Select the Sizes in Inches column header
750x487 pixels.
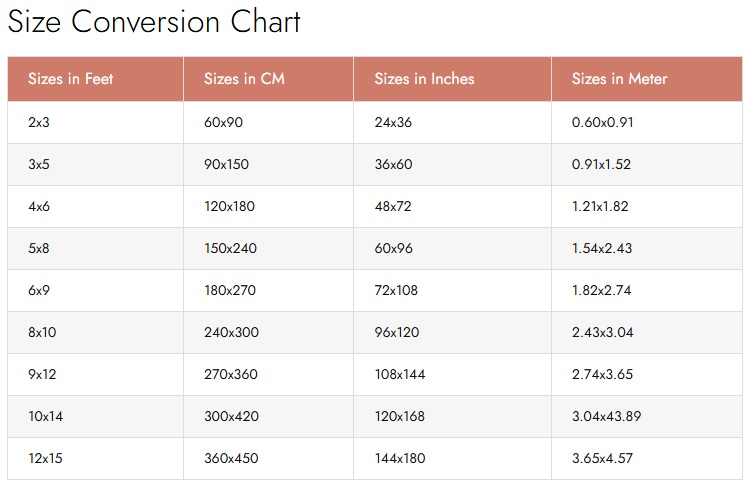pyautogui.click(x=452, y=79)
